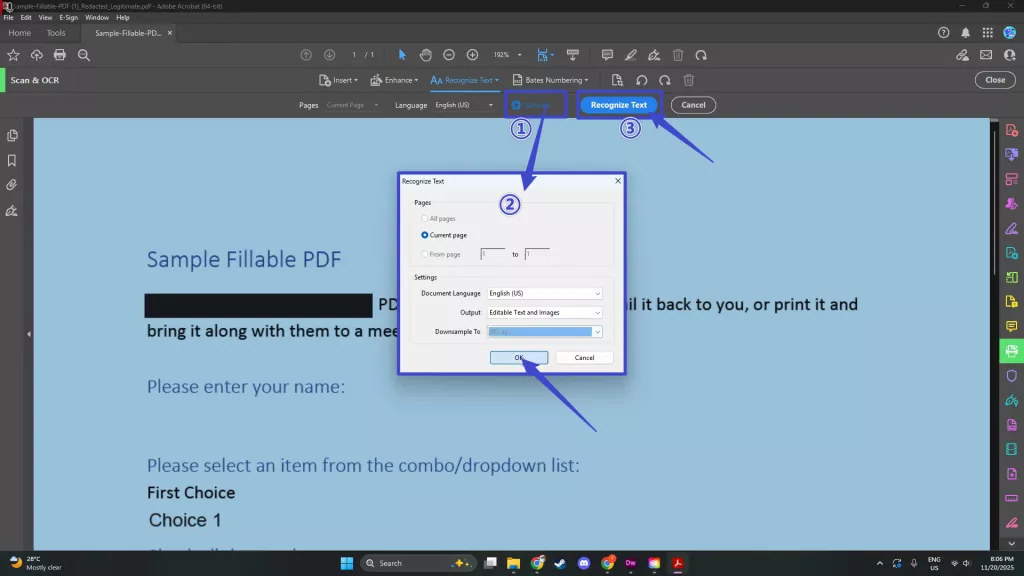The width and height of the screenshot is (1024, 576).
Task: Open the apps grid icon
Action: [987, 33]
